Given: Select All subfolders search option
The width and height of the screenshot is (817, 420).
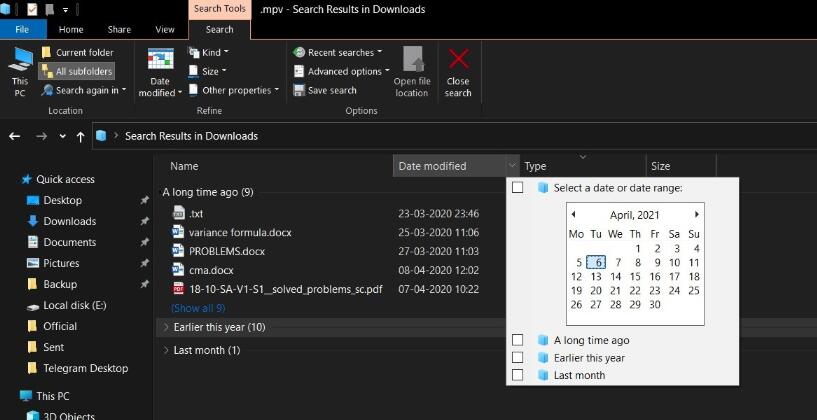Looking at the screenshot, I should (x=77, y=71).
